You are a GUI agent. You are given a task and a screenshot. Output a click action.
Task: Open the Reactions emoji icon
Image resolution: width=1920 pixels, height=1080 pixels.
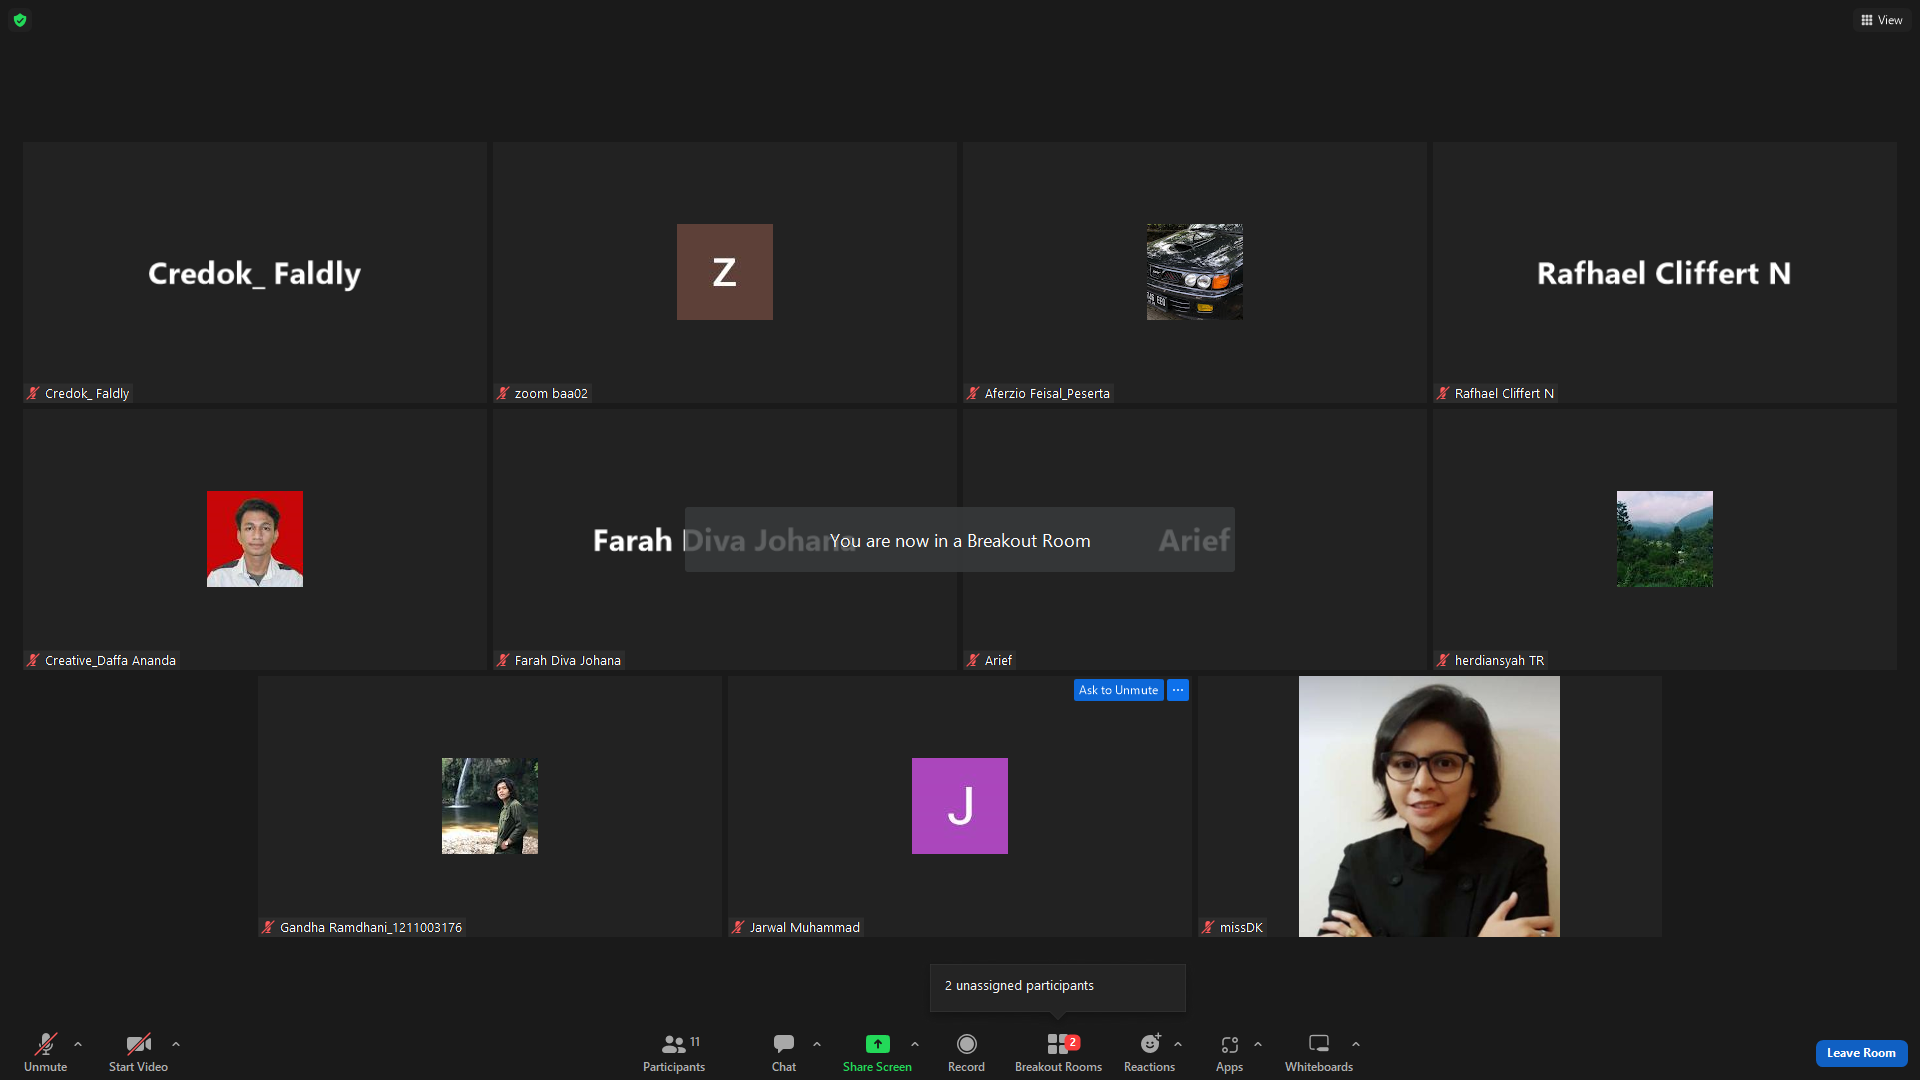1150,1044
